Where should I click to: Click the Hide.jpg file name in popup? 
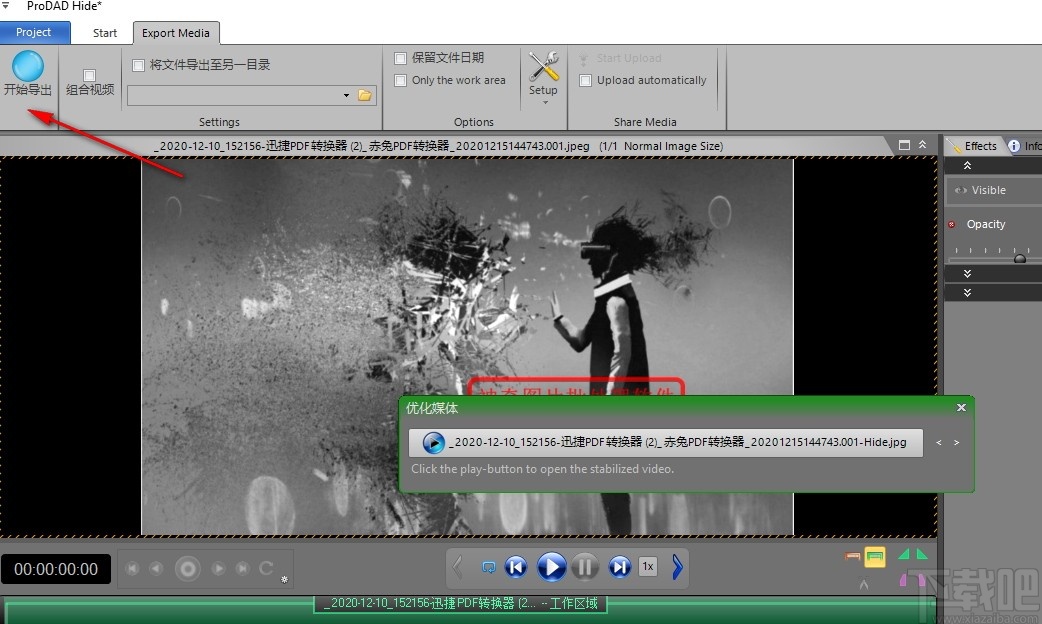[677, 443]
